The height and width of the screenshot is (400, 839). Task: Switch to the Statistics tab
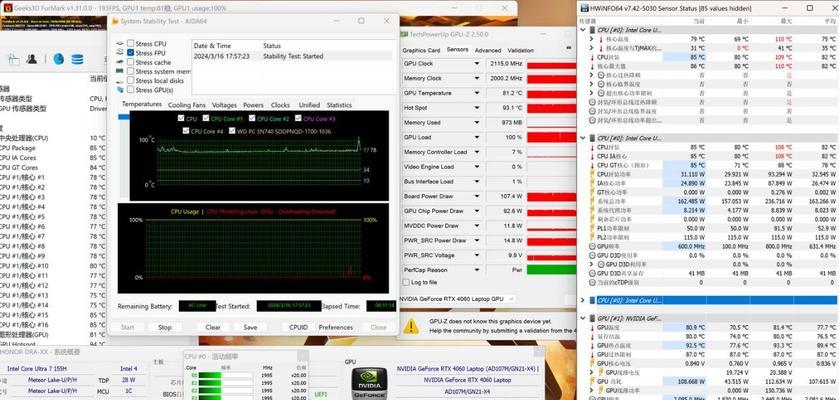(x=339, y=105)
